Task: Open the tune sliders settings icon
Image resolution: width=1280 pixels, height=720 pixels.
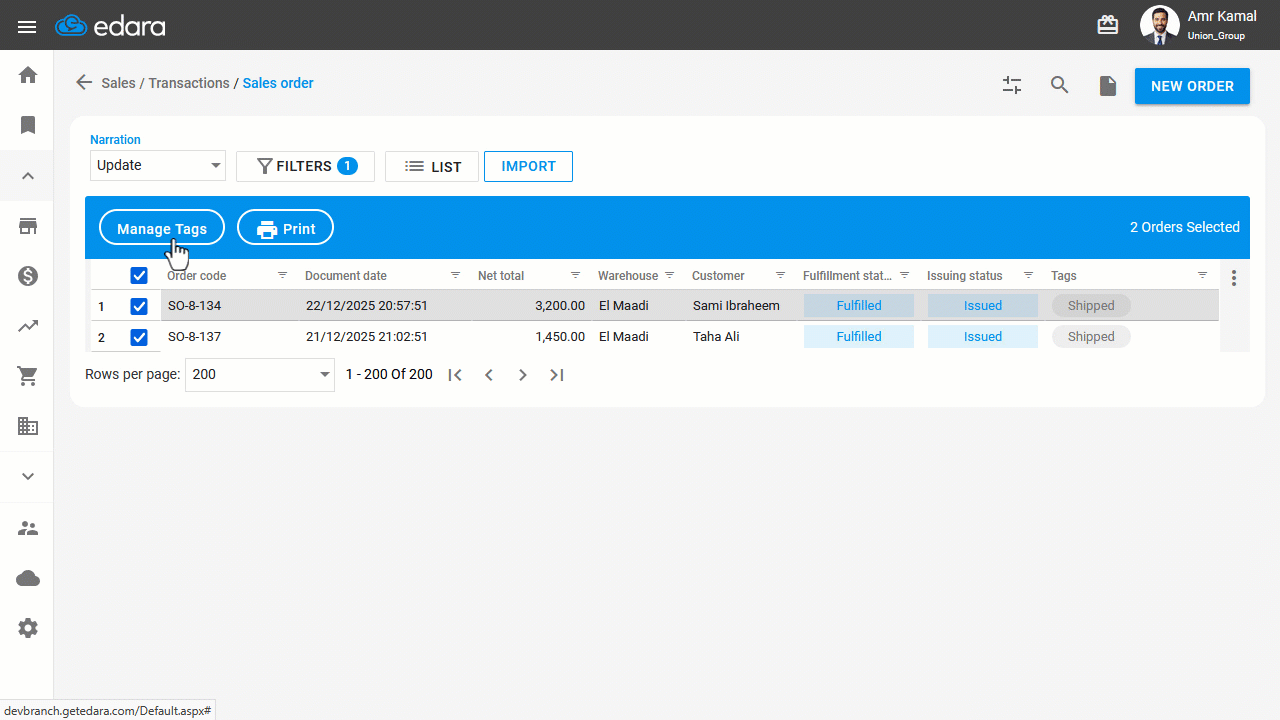Action: [x=1012, y=86]
